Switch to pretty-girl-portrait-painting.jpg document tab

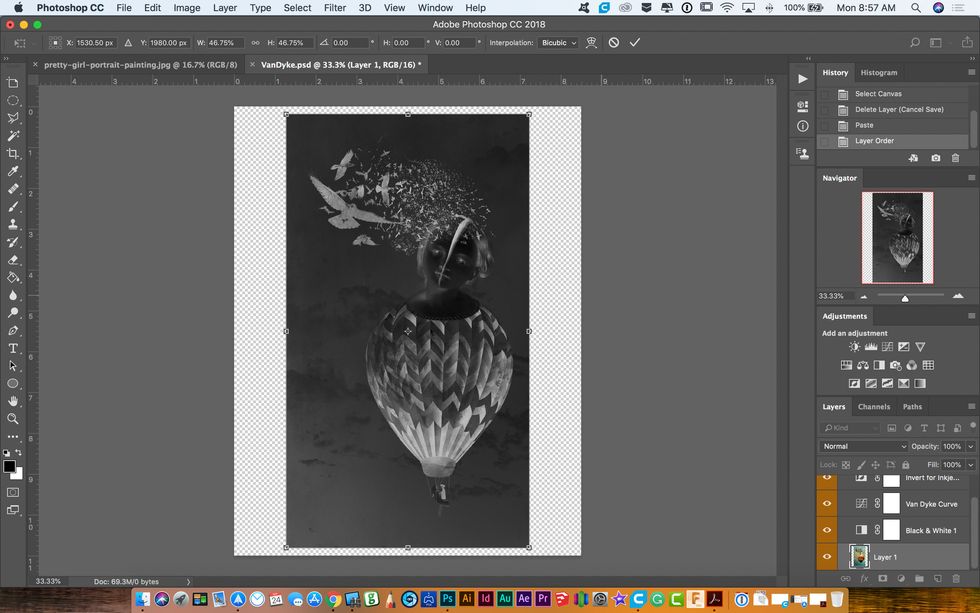(140, 64)
